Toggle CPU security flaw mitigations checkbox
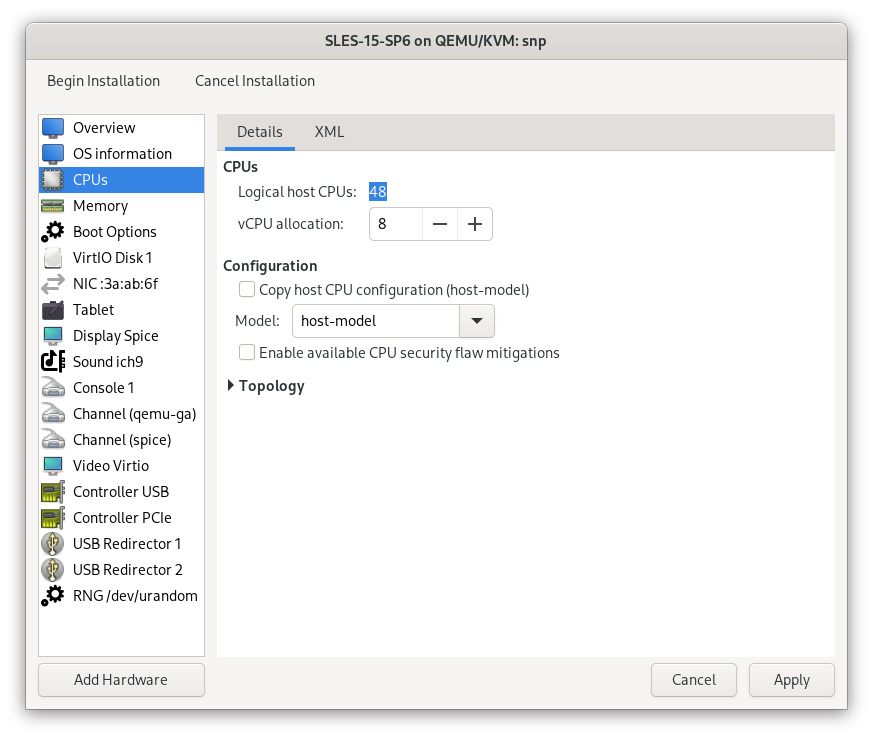The height and width of the screenshot is (738, 873). coord(247,353)
